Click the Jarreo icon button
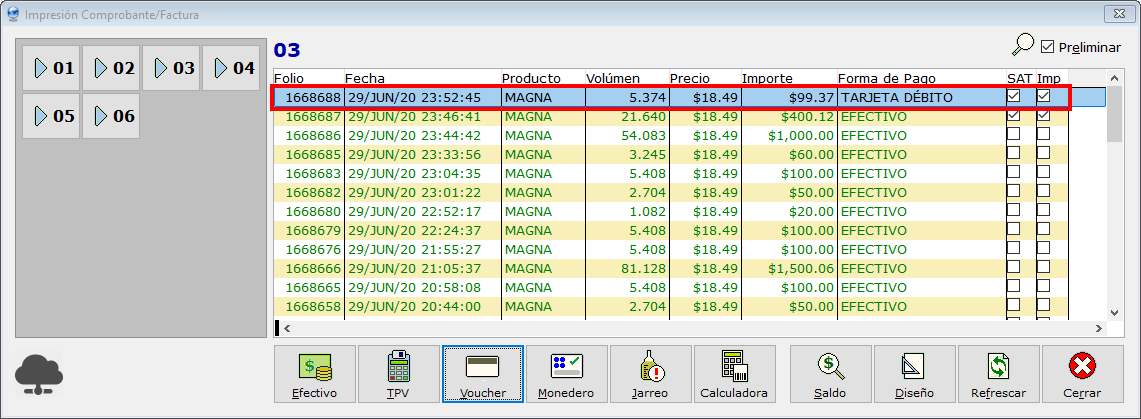1141x419 pixels. [x=650, y=375]
